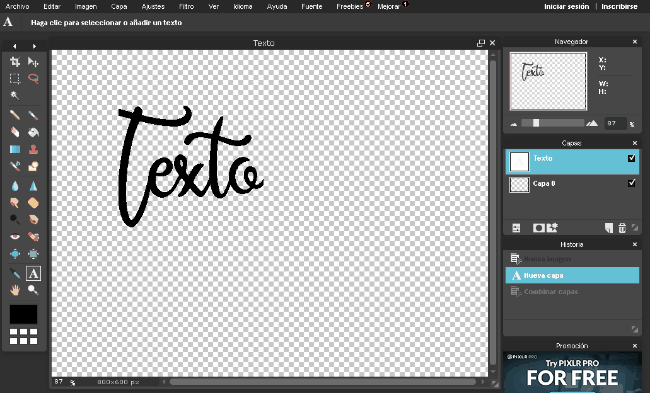650x393 pixels.
Task: Click the Navegador zoom slider handle
Action: (536, 123)
